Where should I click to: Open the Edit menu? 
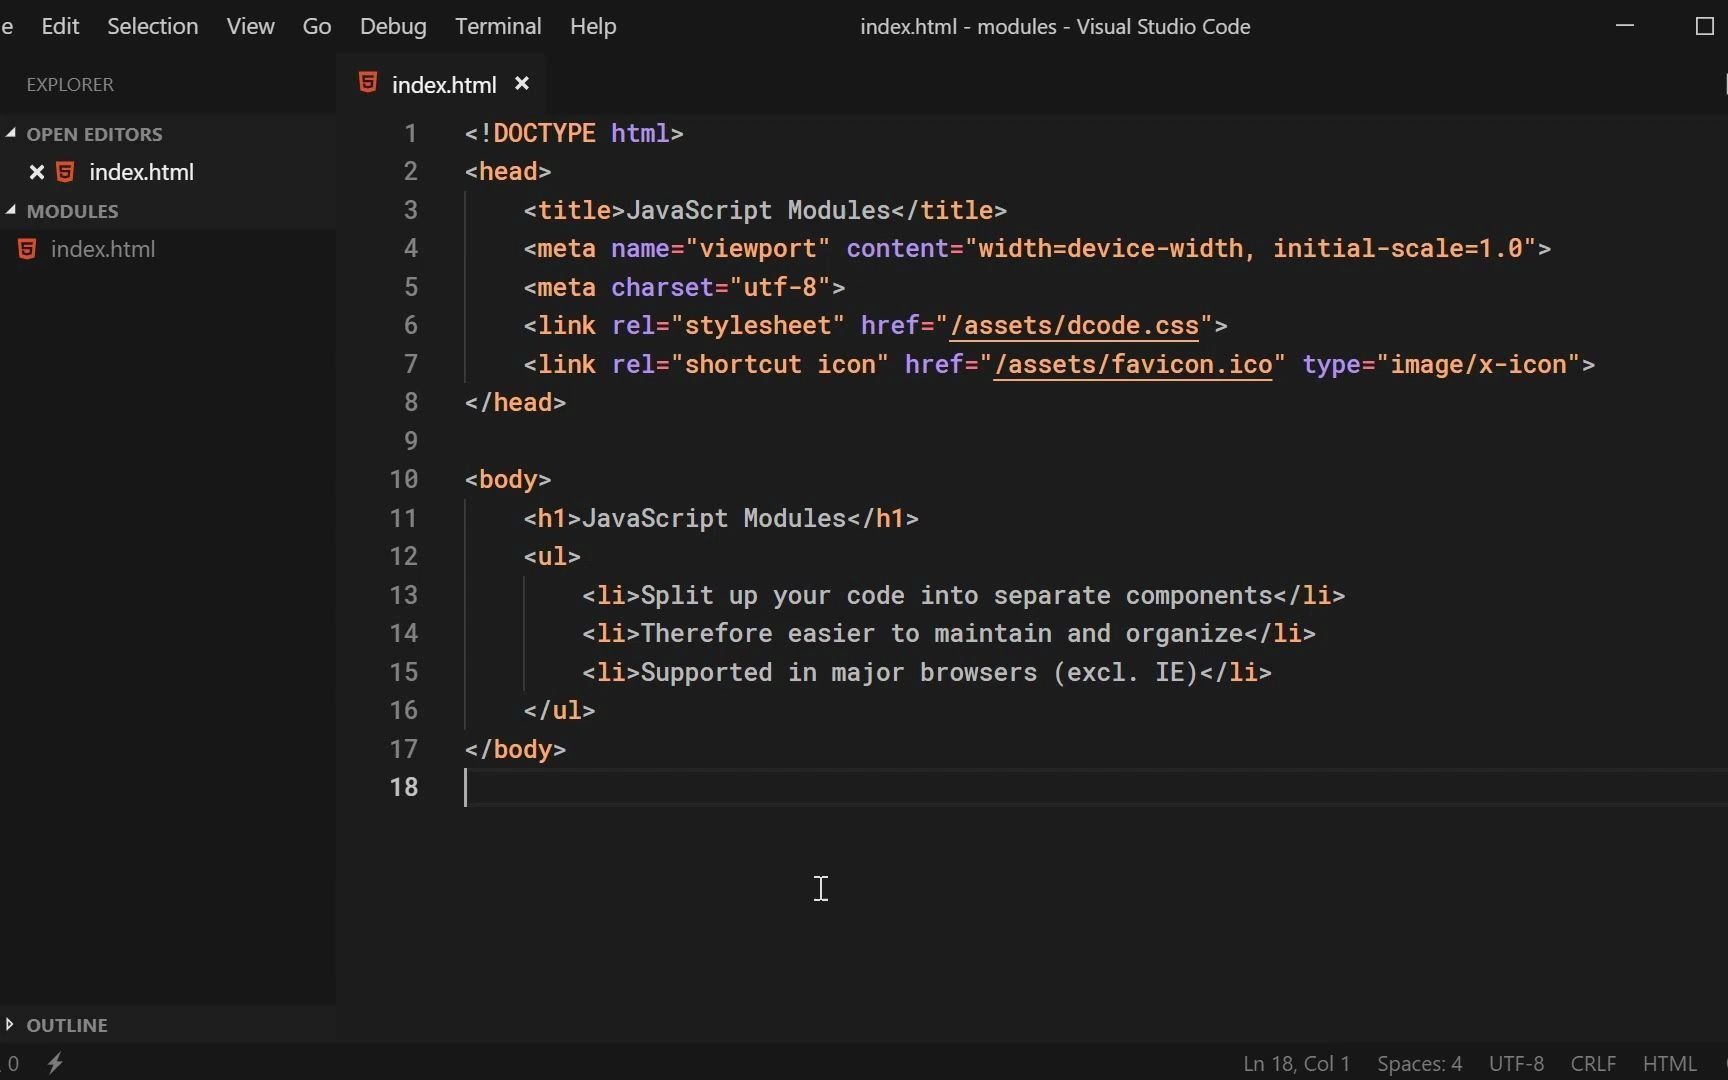pyautogui.click(x=60, y=26)
